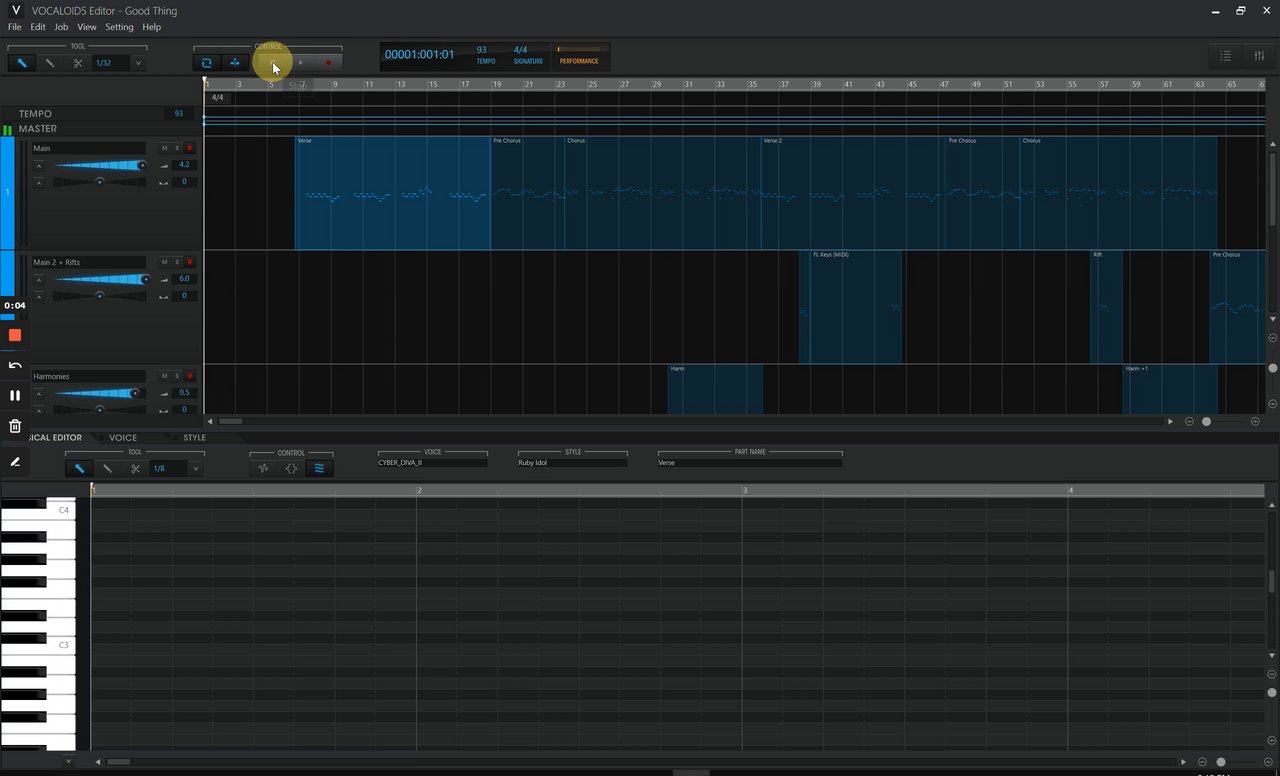This screenshot has width=1280, height=776.
Task: Click the Main volume value 4.2
Action: point(184,165)
